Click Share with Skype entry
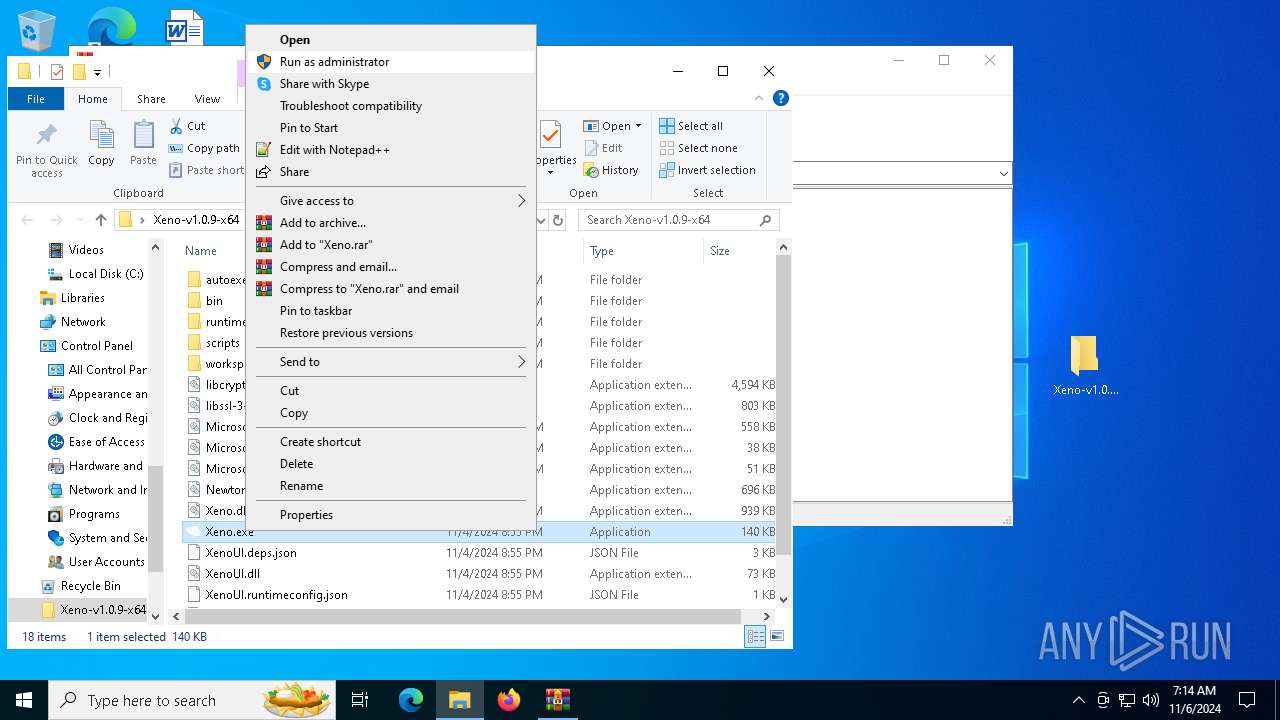 tap(391, 84)
